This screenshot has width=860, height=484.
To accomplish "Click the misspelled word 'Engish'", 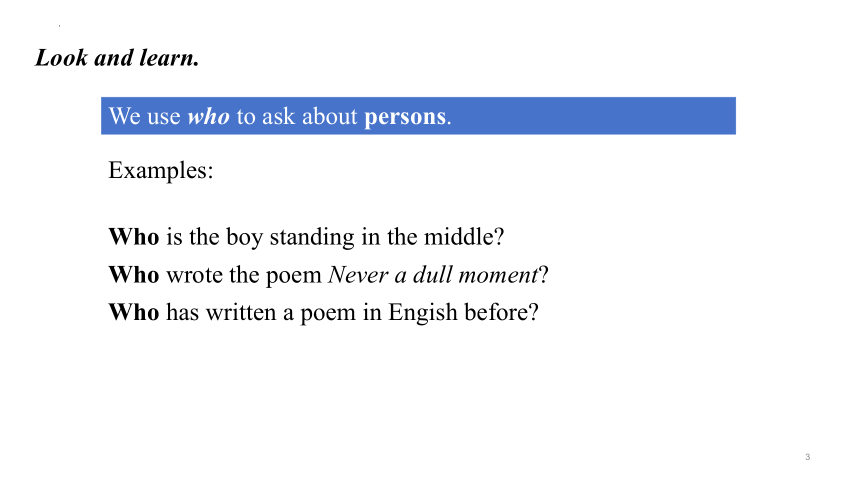I will click(x=423, y=313).
